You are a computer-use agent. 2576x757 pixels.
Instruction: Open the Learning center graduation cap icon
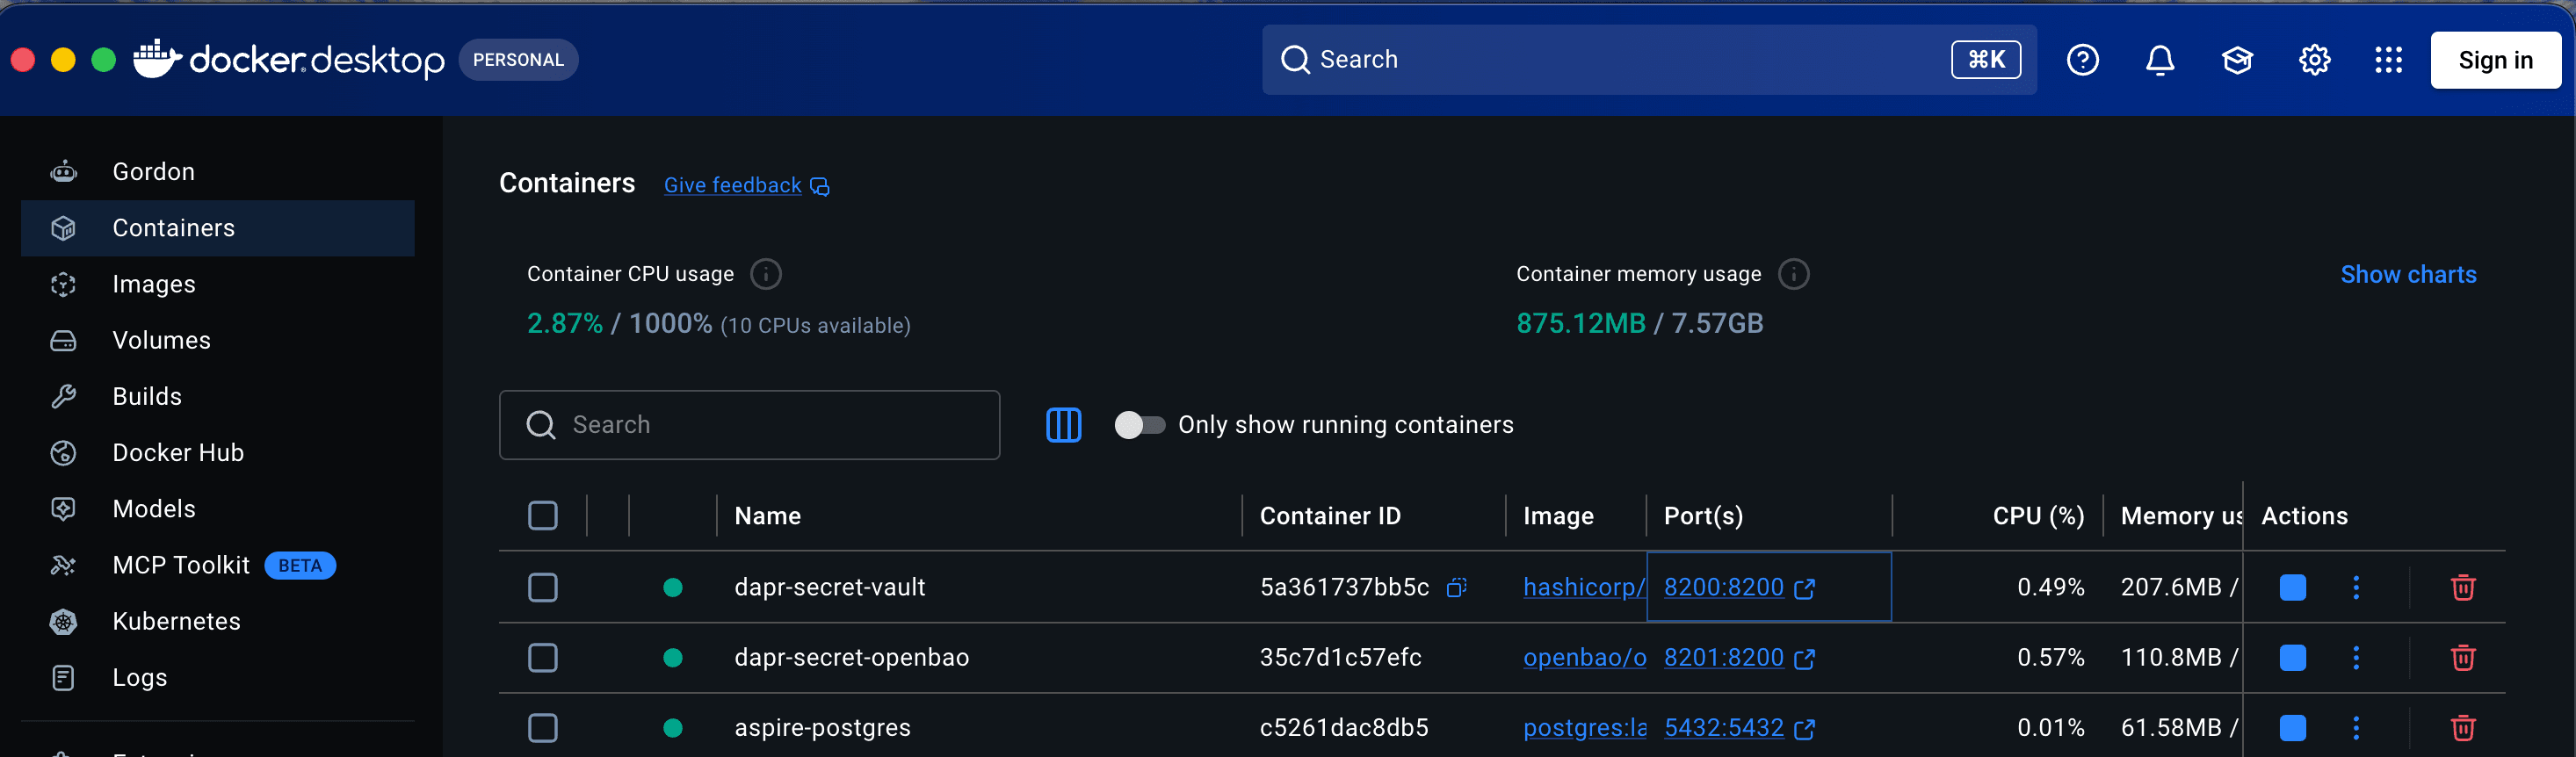(x=2237, y=60)
